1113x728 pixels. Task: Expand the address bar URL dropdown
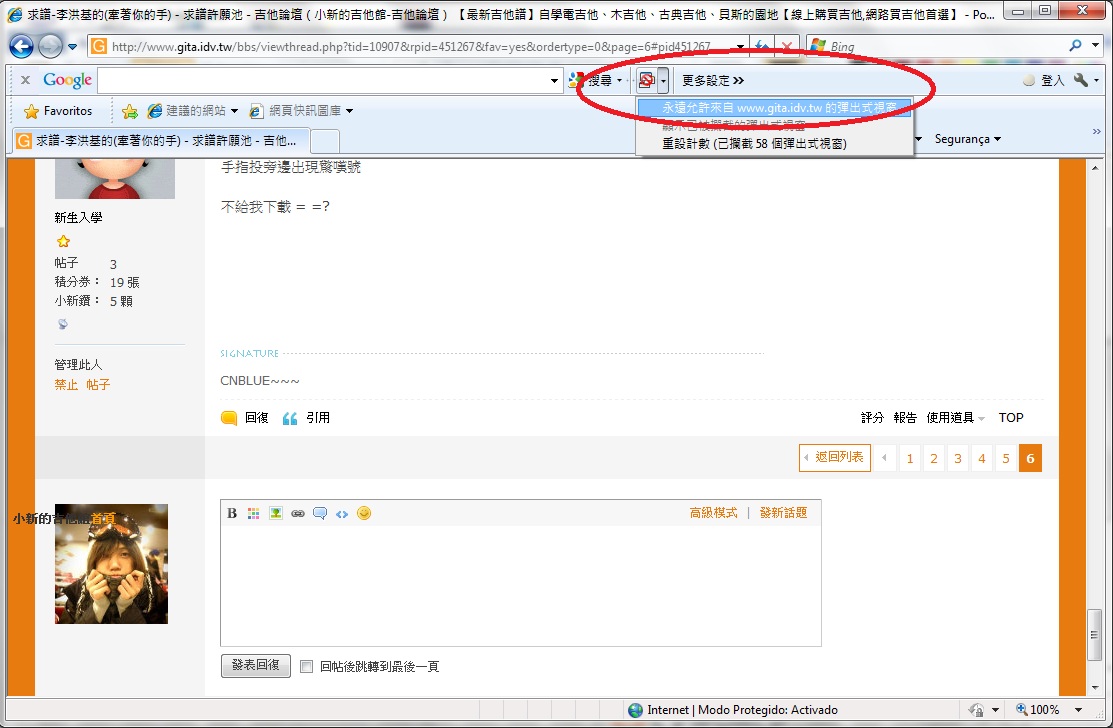coord(740,47)
